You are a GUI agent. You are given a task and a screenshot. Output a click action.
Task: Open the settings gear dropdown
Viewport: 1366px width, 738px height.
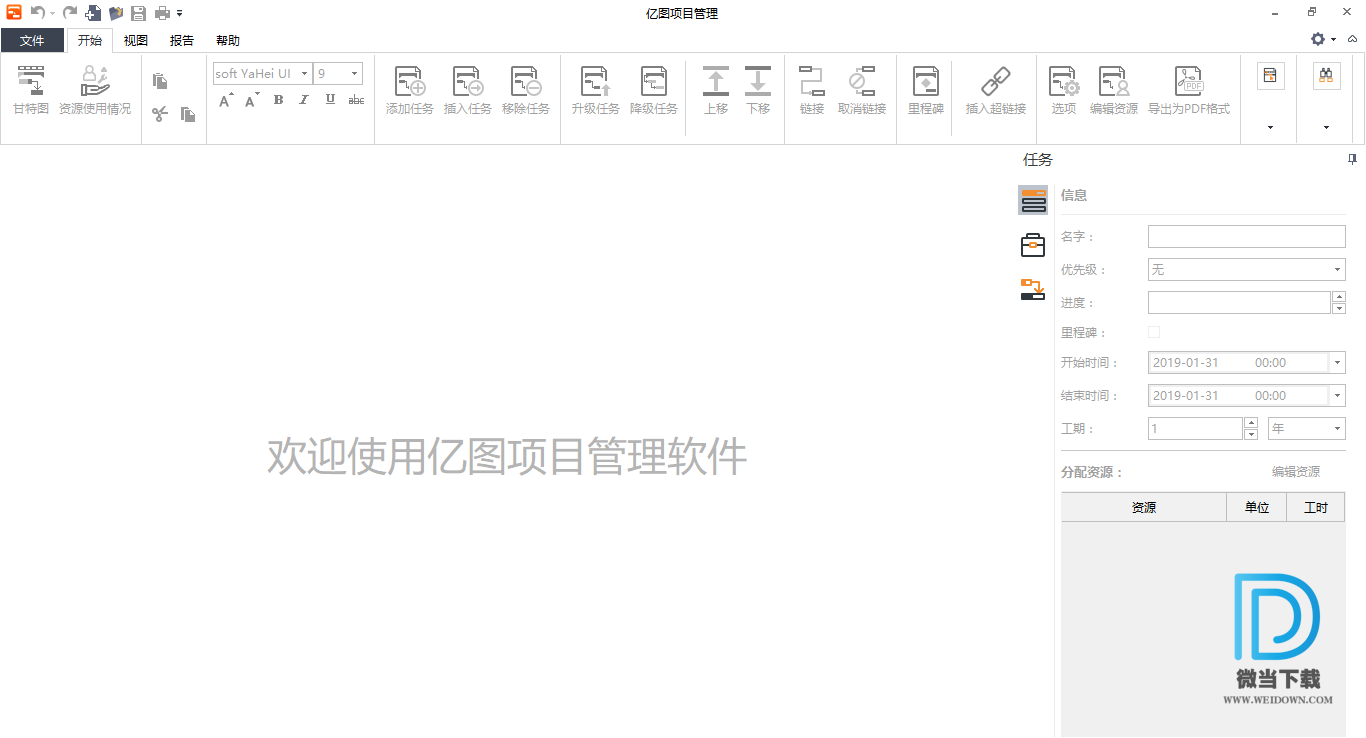(x=1323, y=39)
